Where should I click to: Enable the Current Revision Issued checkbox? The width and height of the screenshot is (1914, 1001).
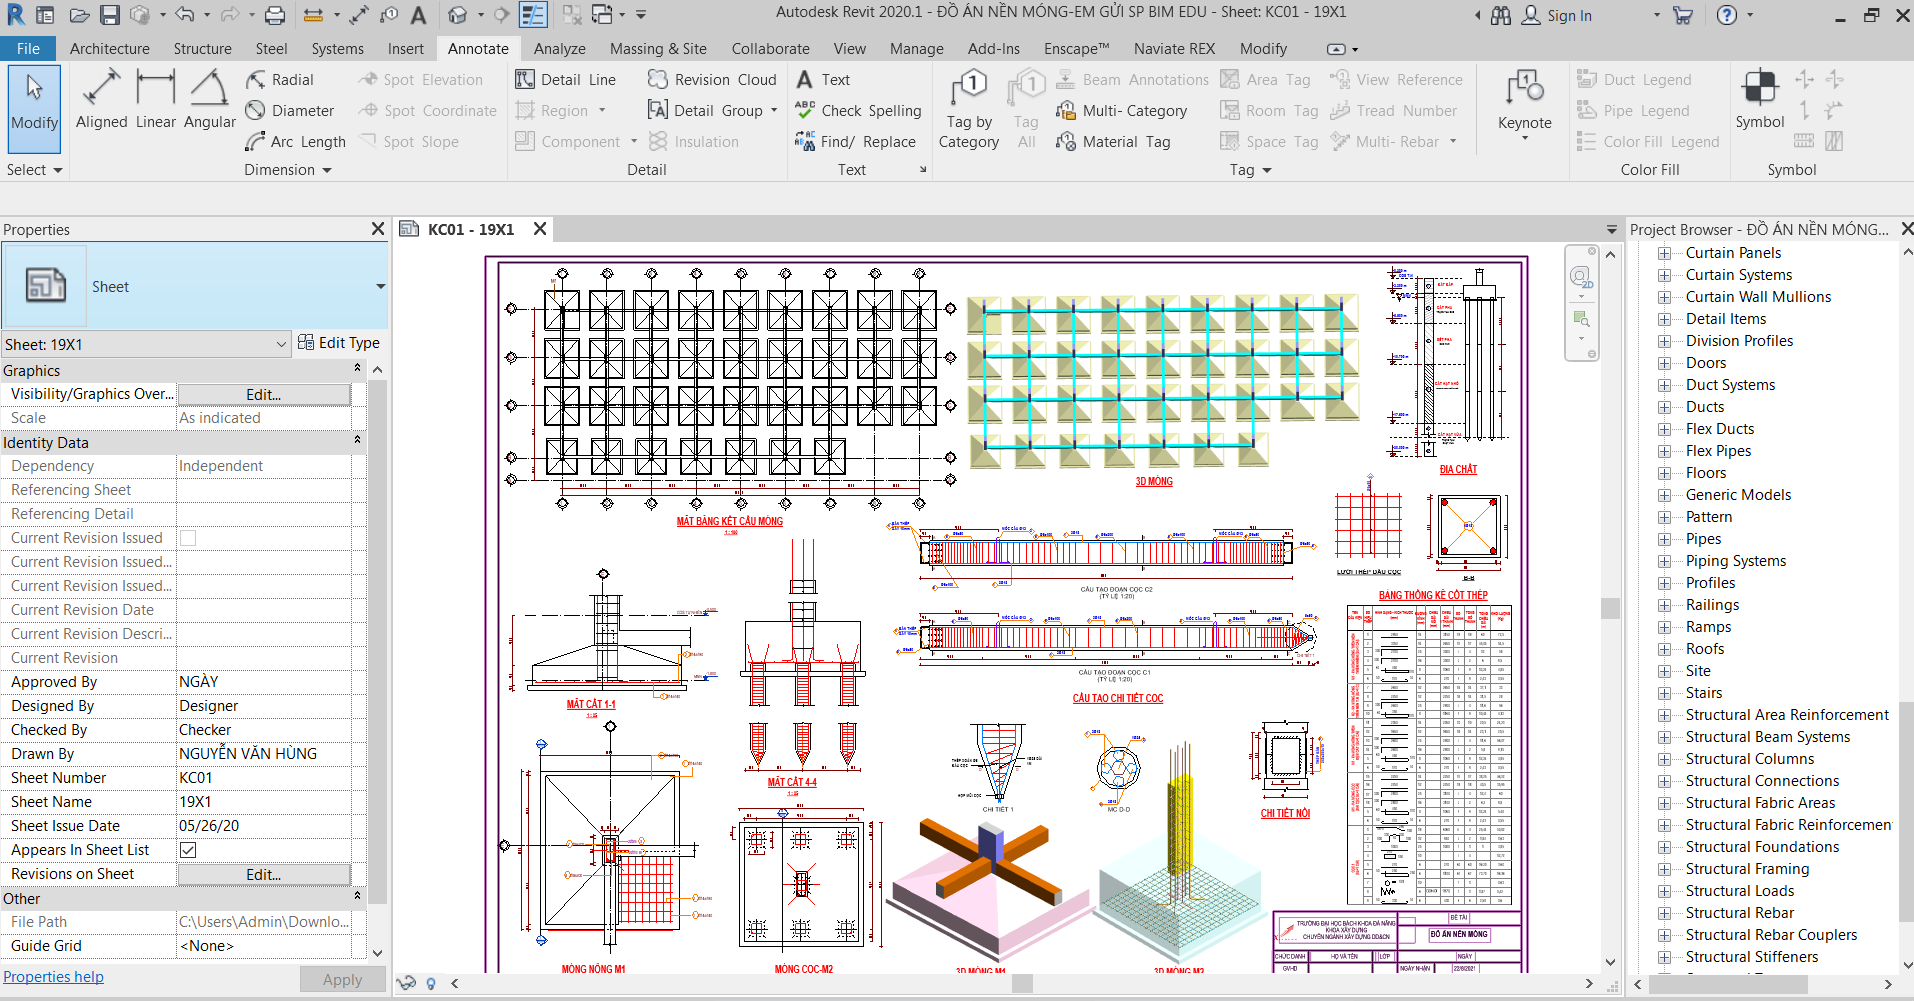click(187, 537)
